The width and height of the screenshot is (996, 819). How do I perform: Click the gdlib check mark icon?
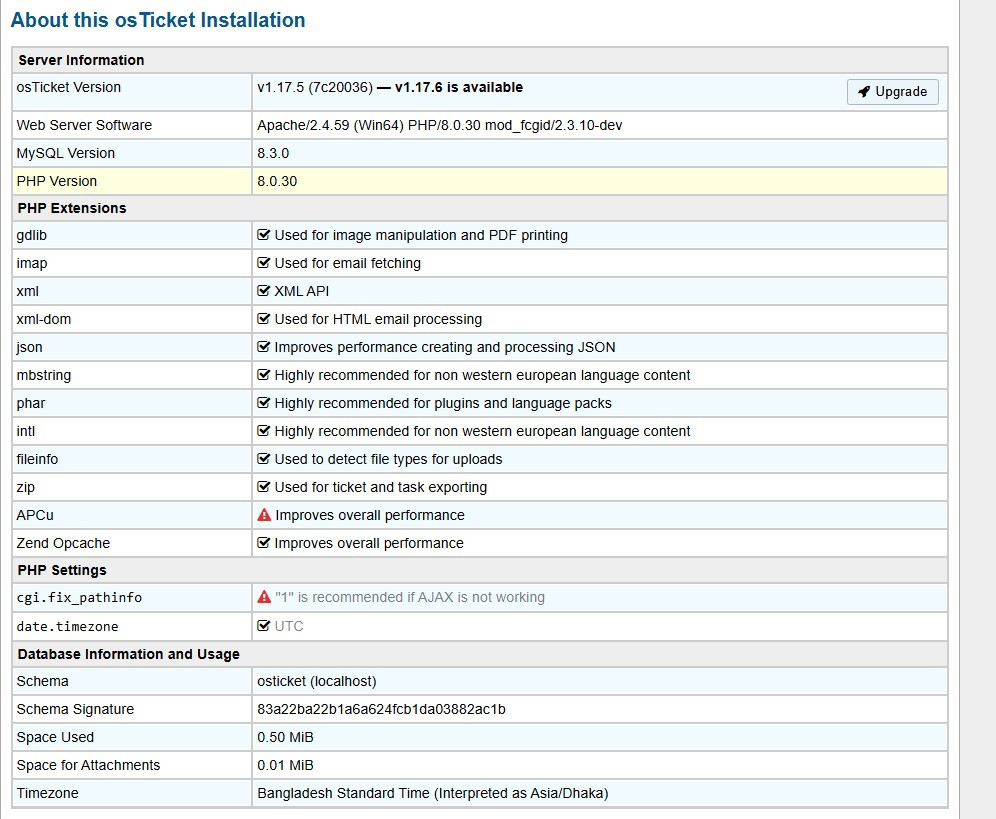click(x=264, y=235)
